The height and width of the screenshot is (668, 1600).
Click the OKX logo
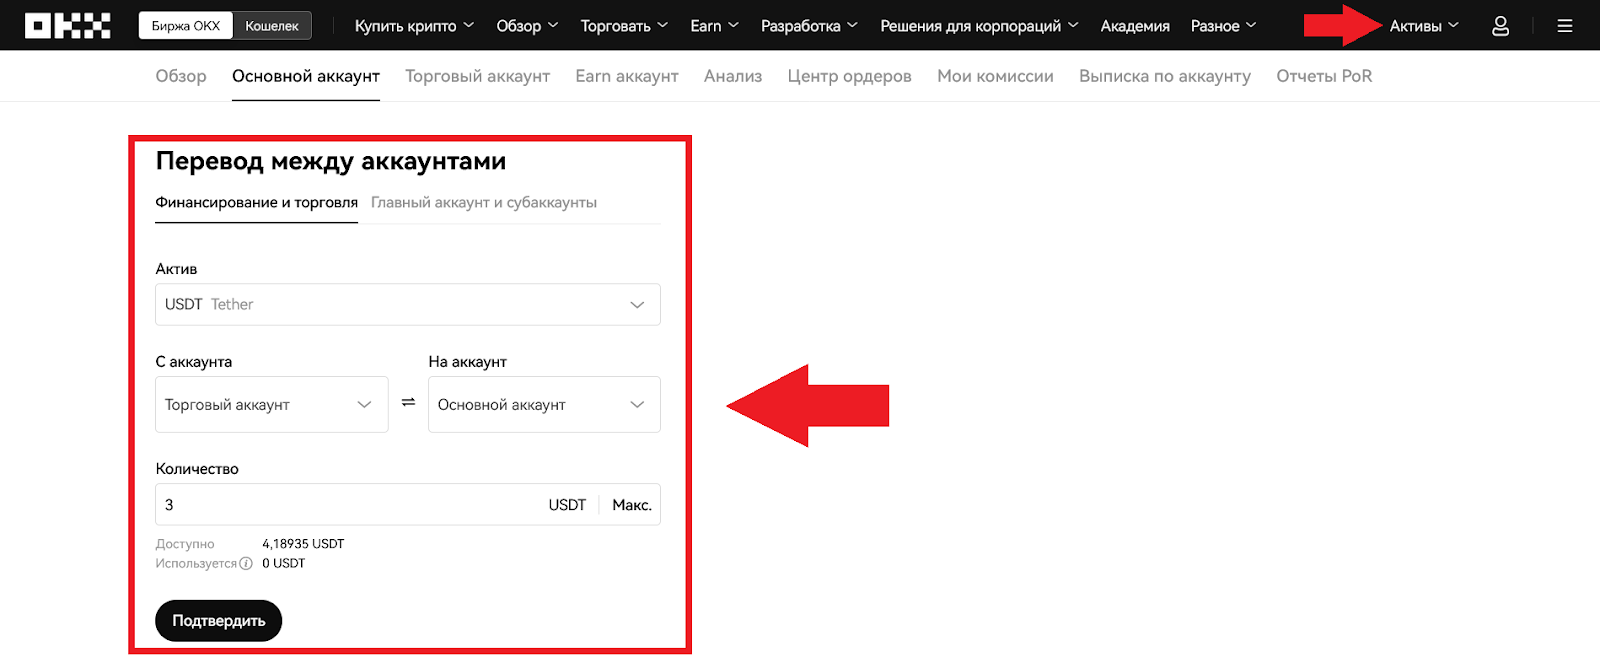click(68, 26)
